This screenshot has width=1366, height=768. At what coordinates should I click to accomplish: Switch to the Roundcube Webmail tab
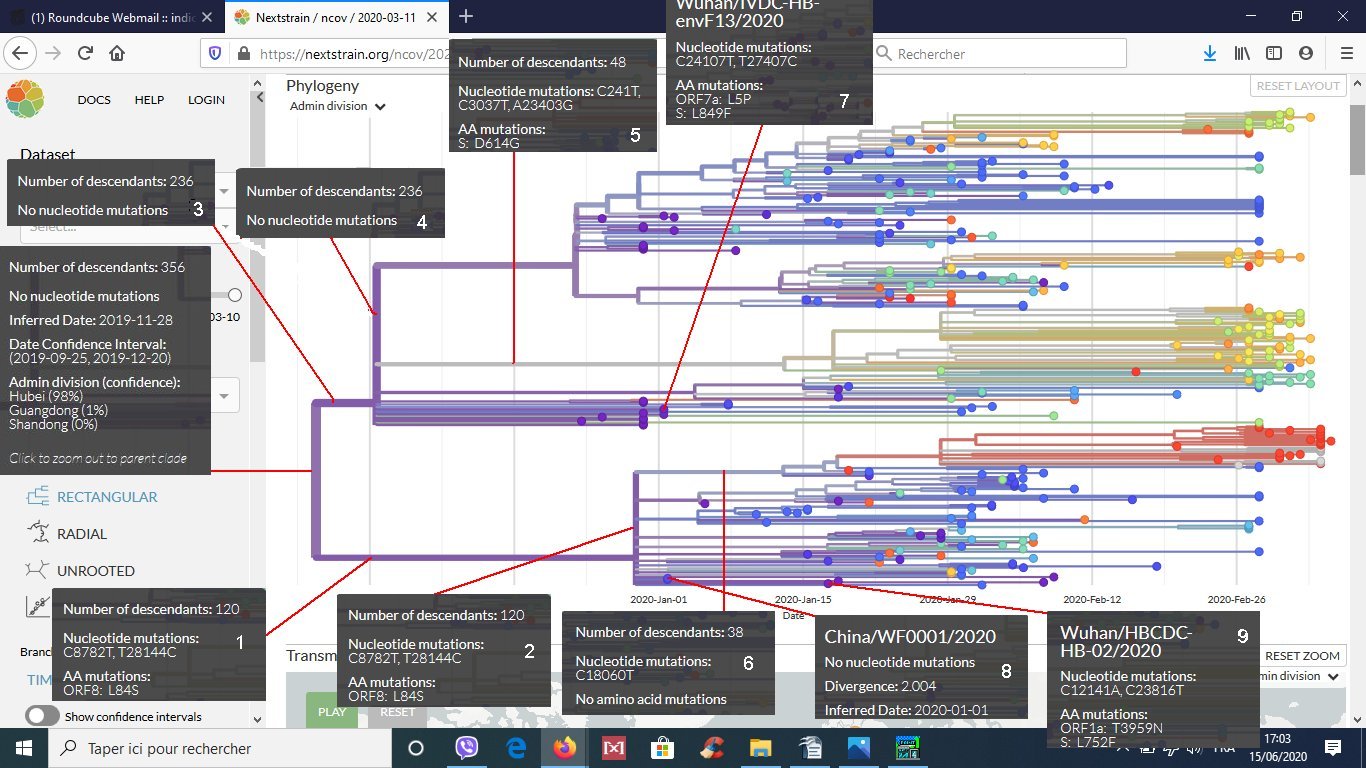coord(110,17)
